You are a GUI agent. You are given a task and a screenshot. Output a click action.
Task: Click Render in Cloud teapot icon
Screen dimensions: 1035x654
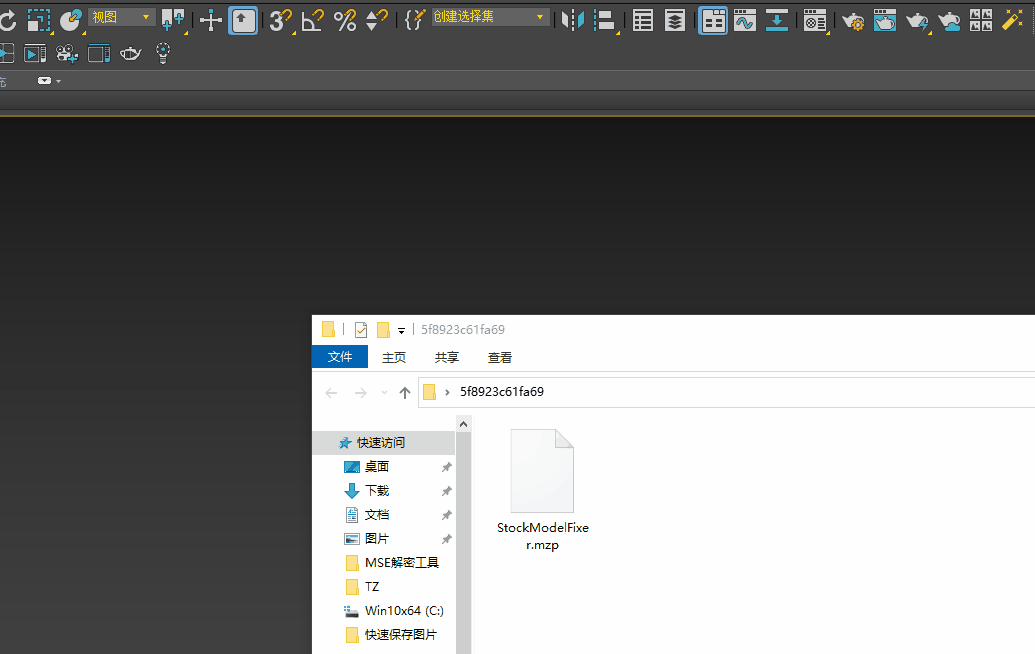949,20
